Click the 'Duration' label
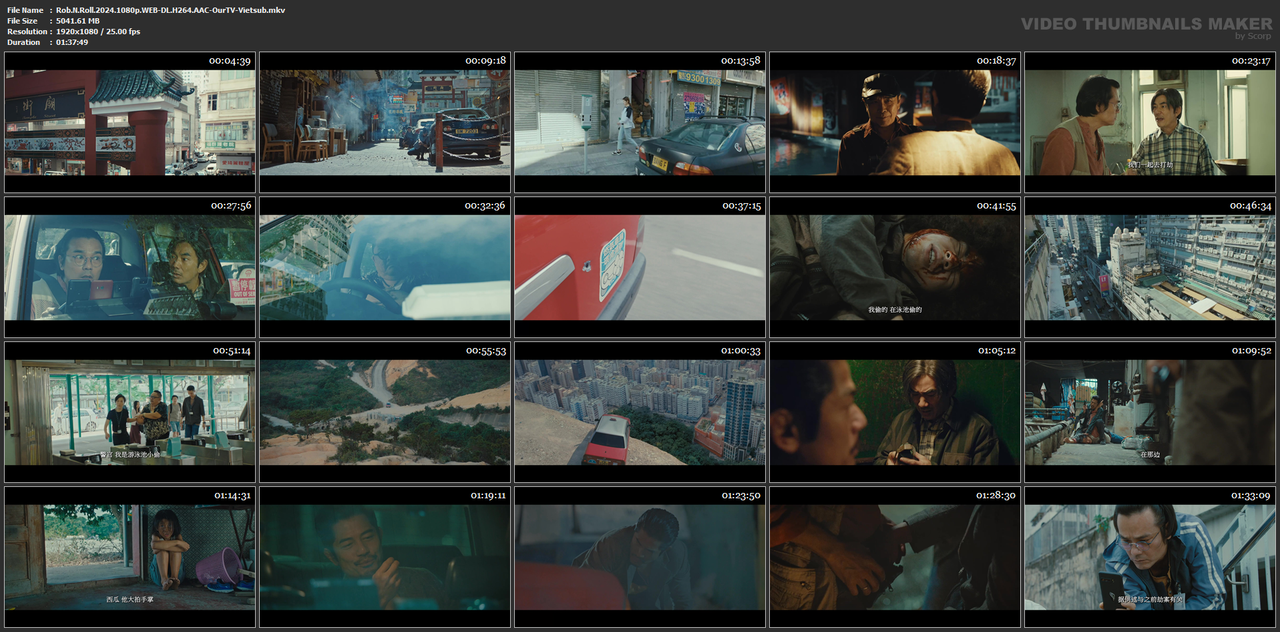The image size is (1280, 632). click(23, 42)
